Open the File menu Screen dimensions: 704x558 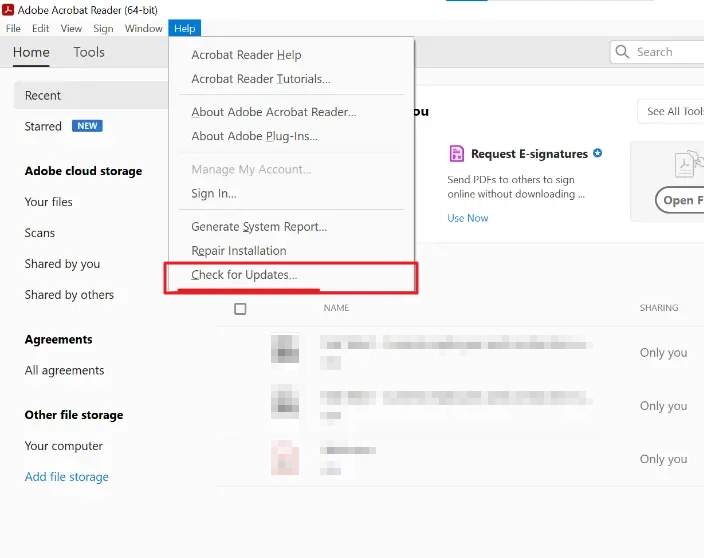pos(13,28)
